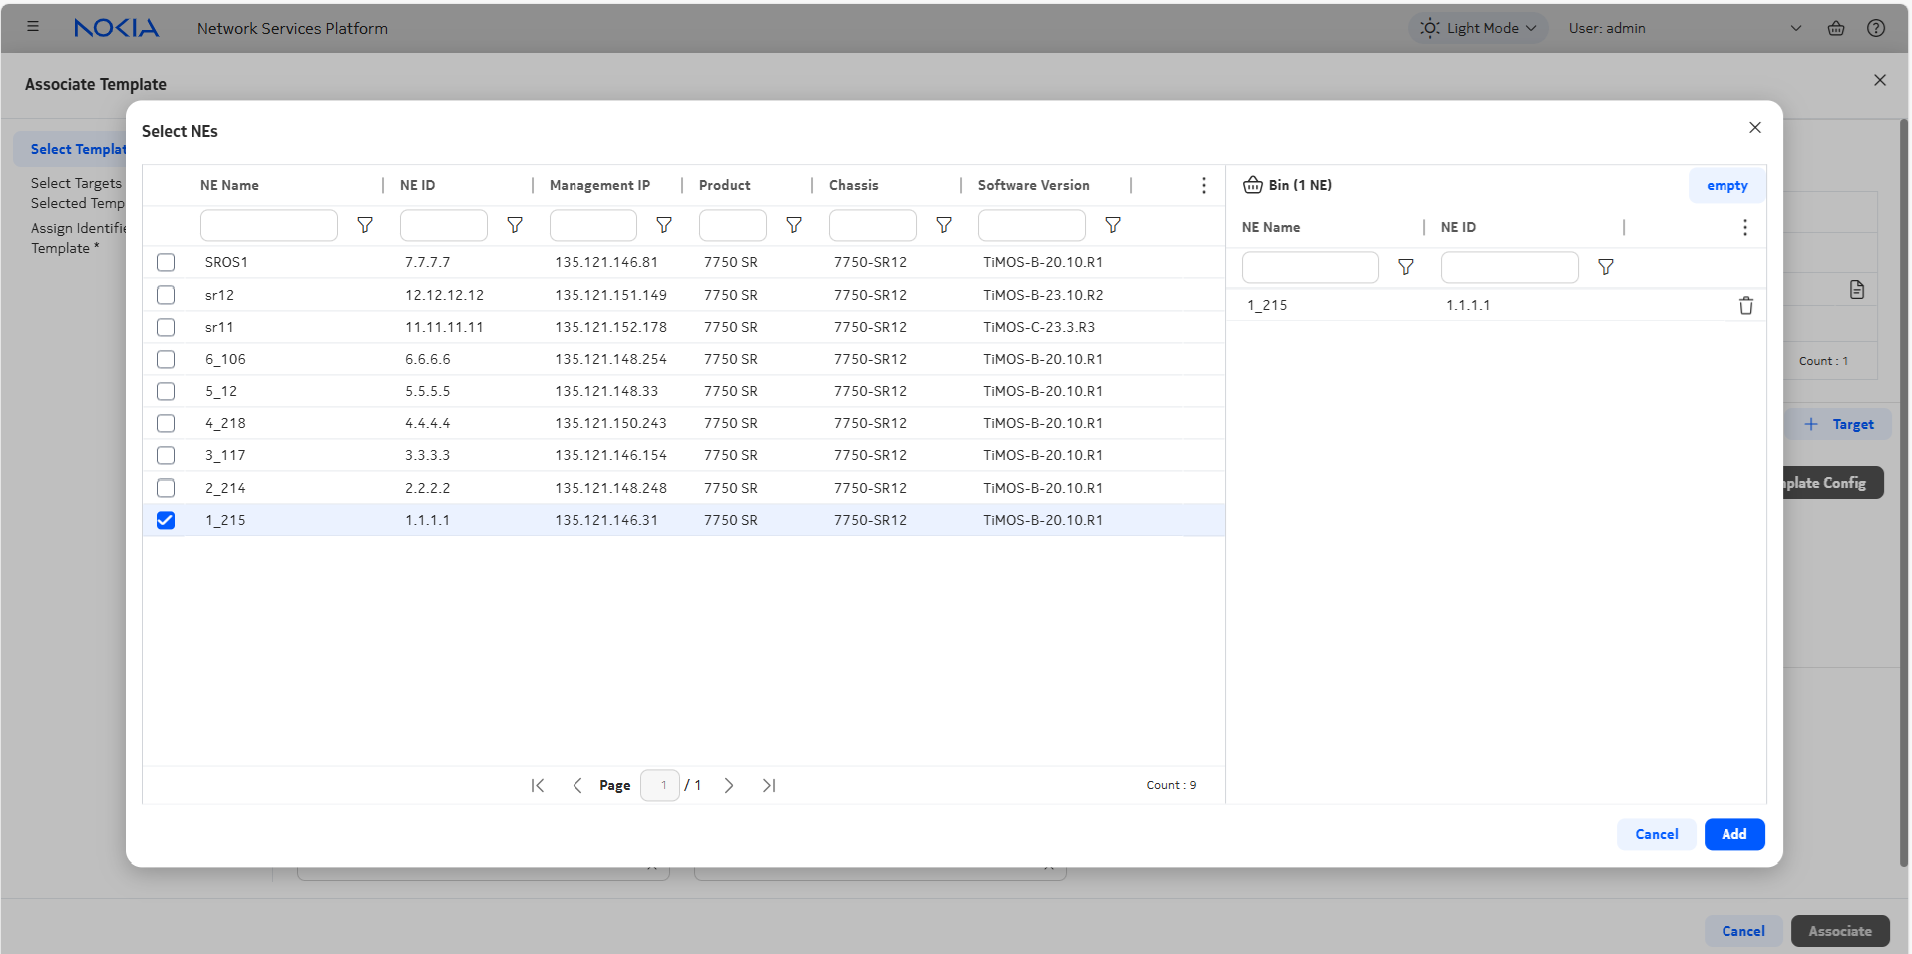Click the NE ID filter text field
Viewport: 1912px width, 954px height.
tap(443, 225)
